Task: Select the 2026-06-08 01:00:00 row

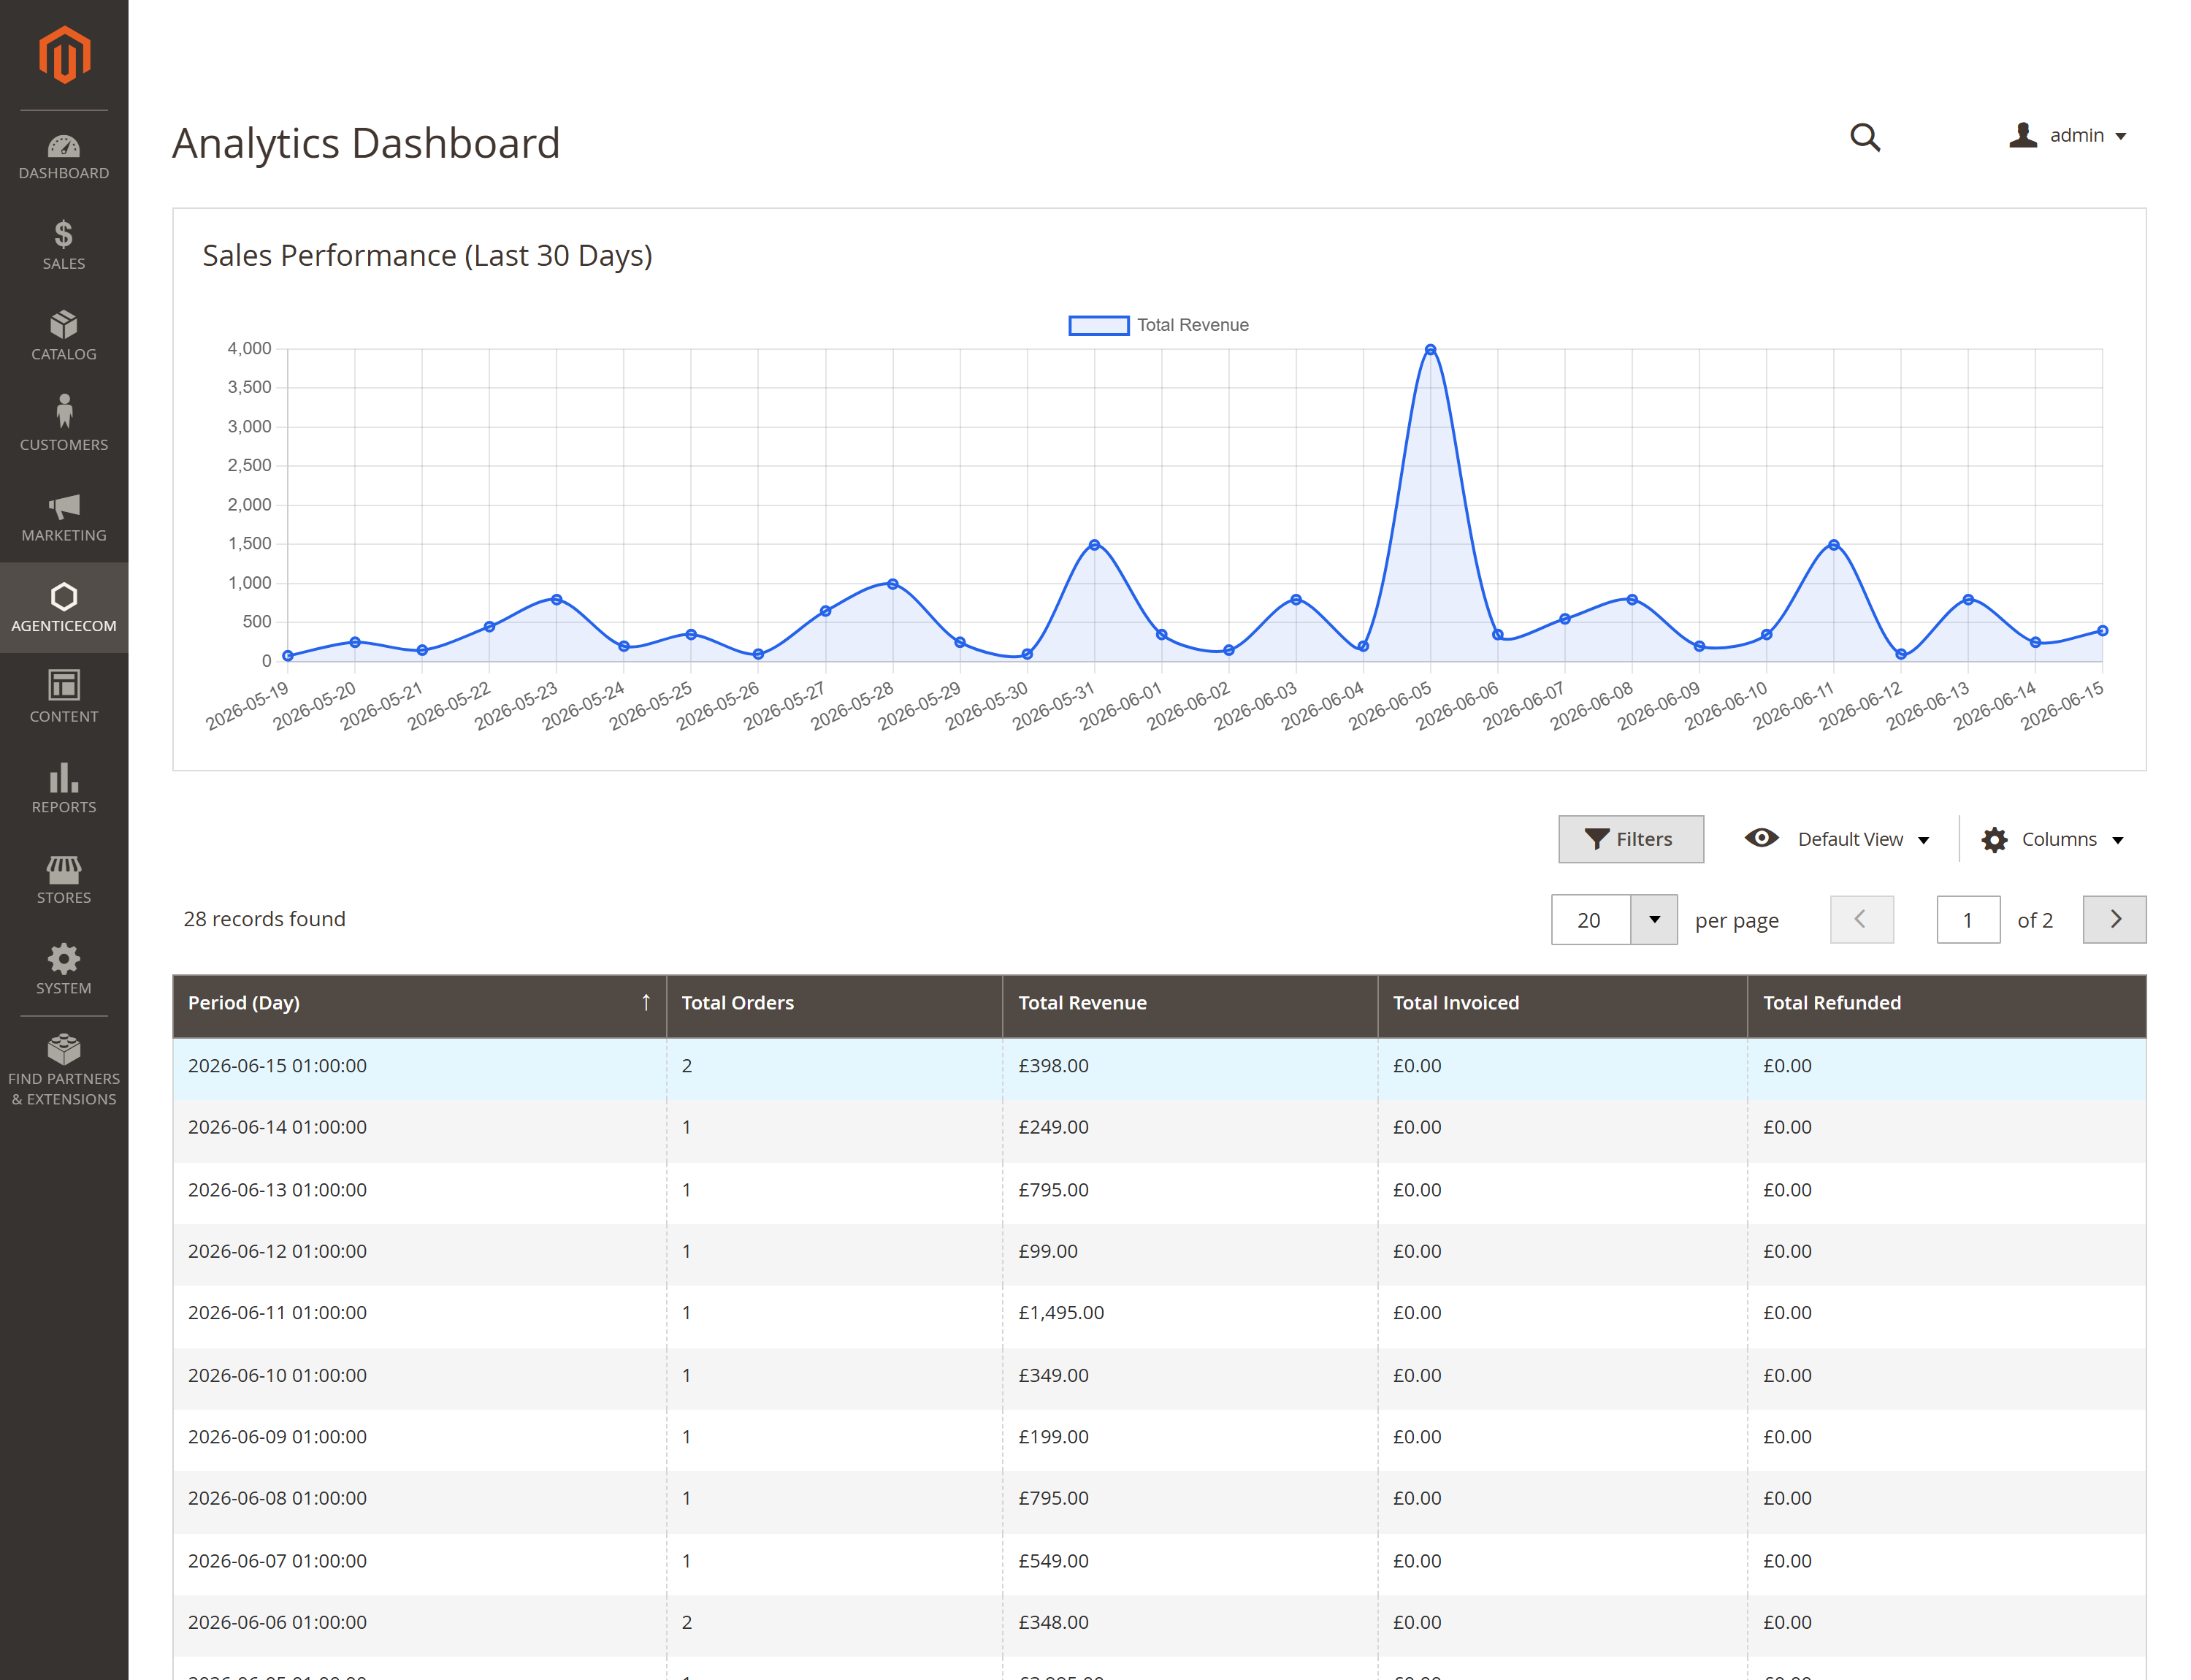Action: 1159,1500
